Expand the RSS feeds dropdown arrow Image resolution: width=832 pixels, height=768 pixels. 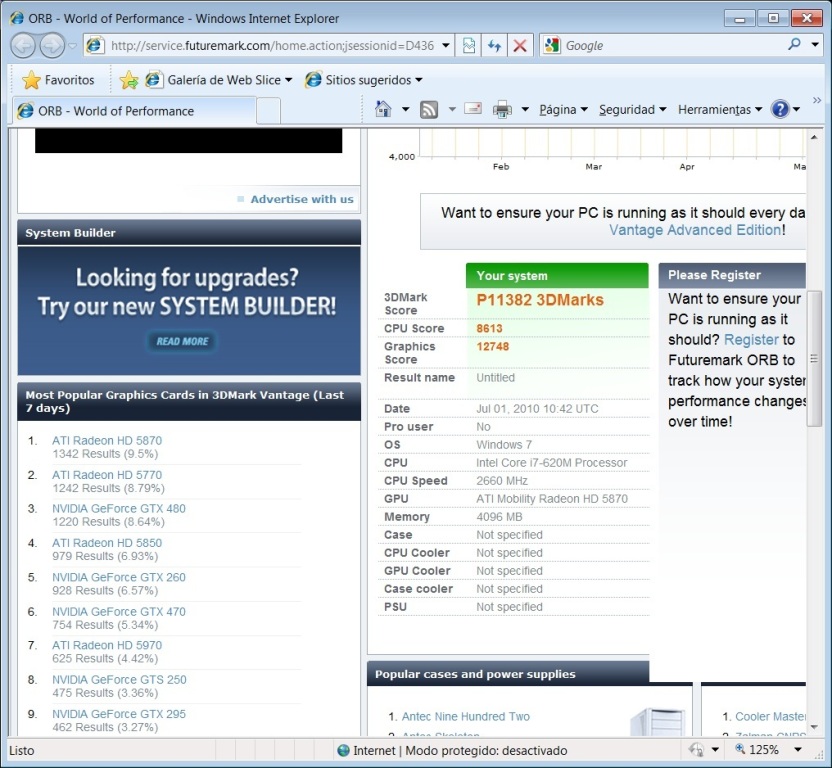coord(452,109)
